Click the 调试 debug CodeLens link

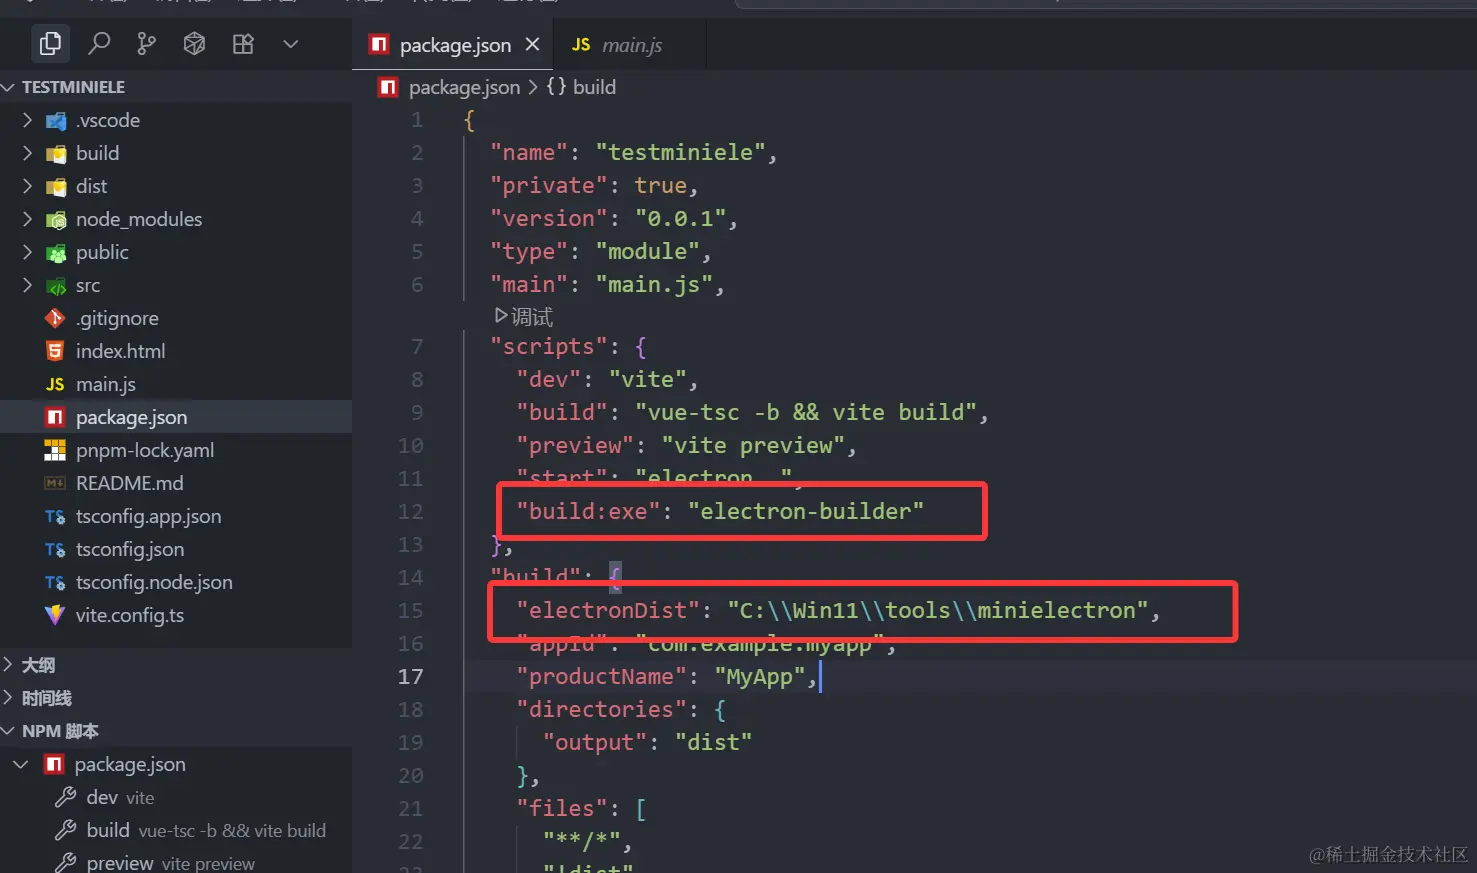[524, 317]
